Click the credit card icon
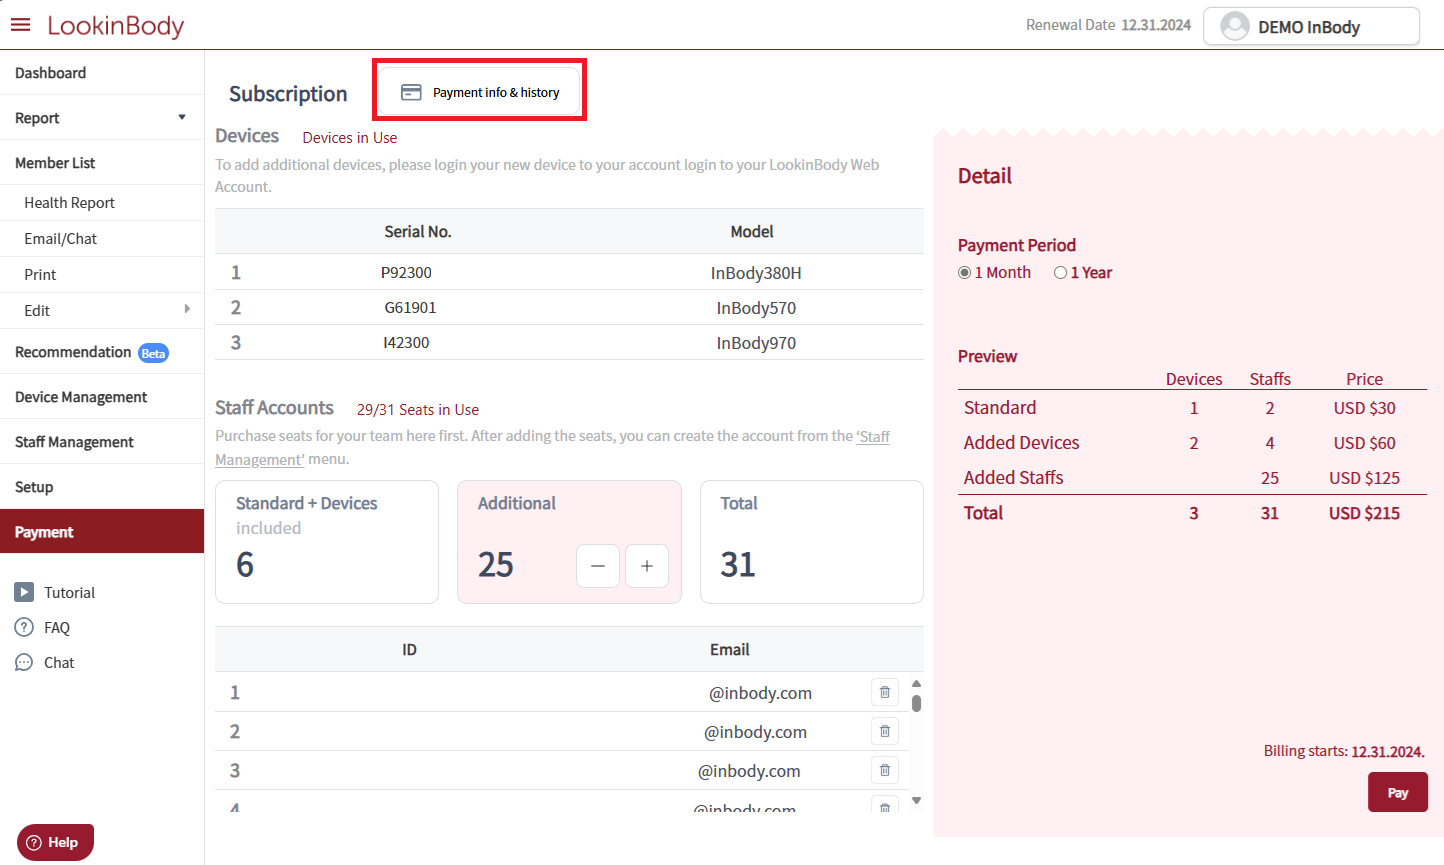 411,92
